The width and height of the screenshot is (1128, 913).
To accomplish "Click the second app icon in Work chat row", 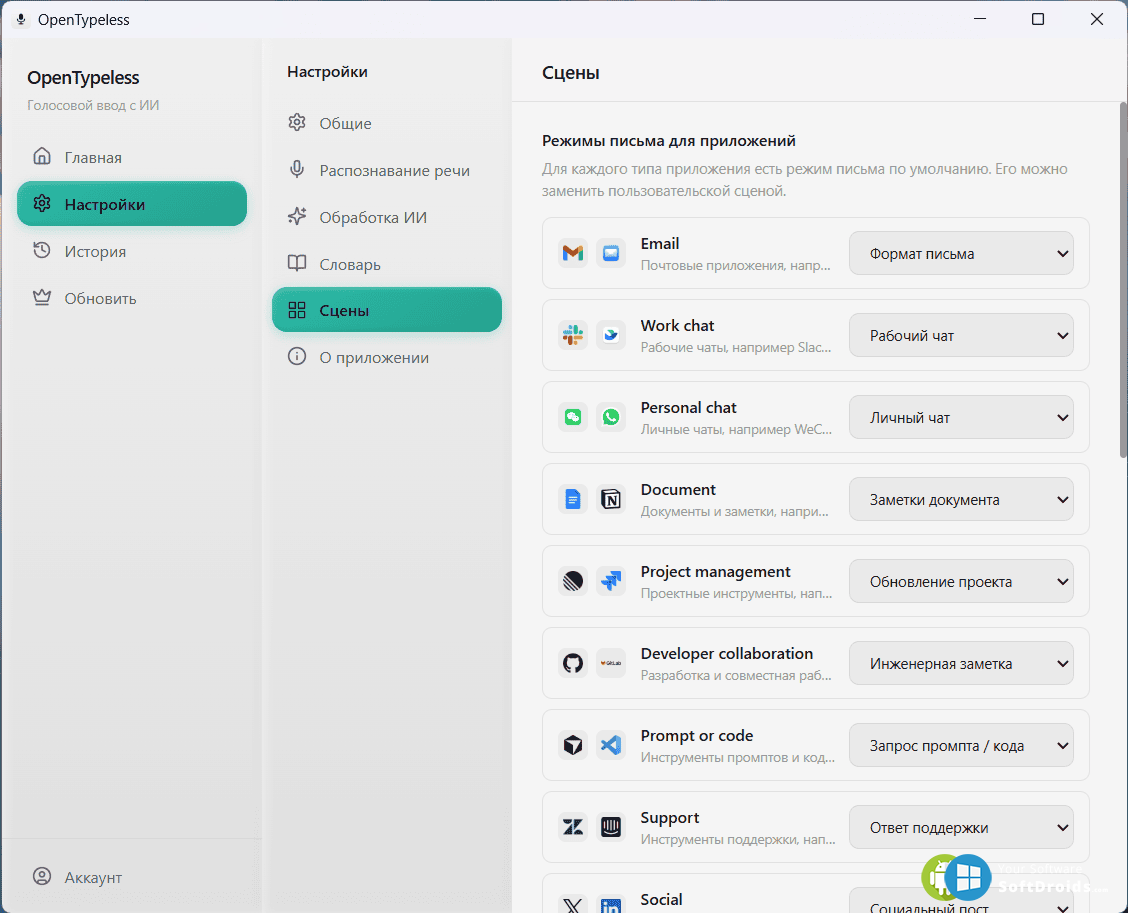I will [611, 335].
